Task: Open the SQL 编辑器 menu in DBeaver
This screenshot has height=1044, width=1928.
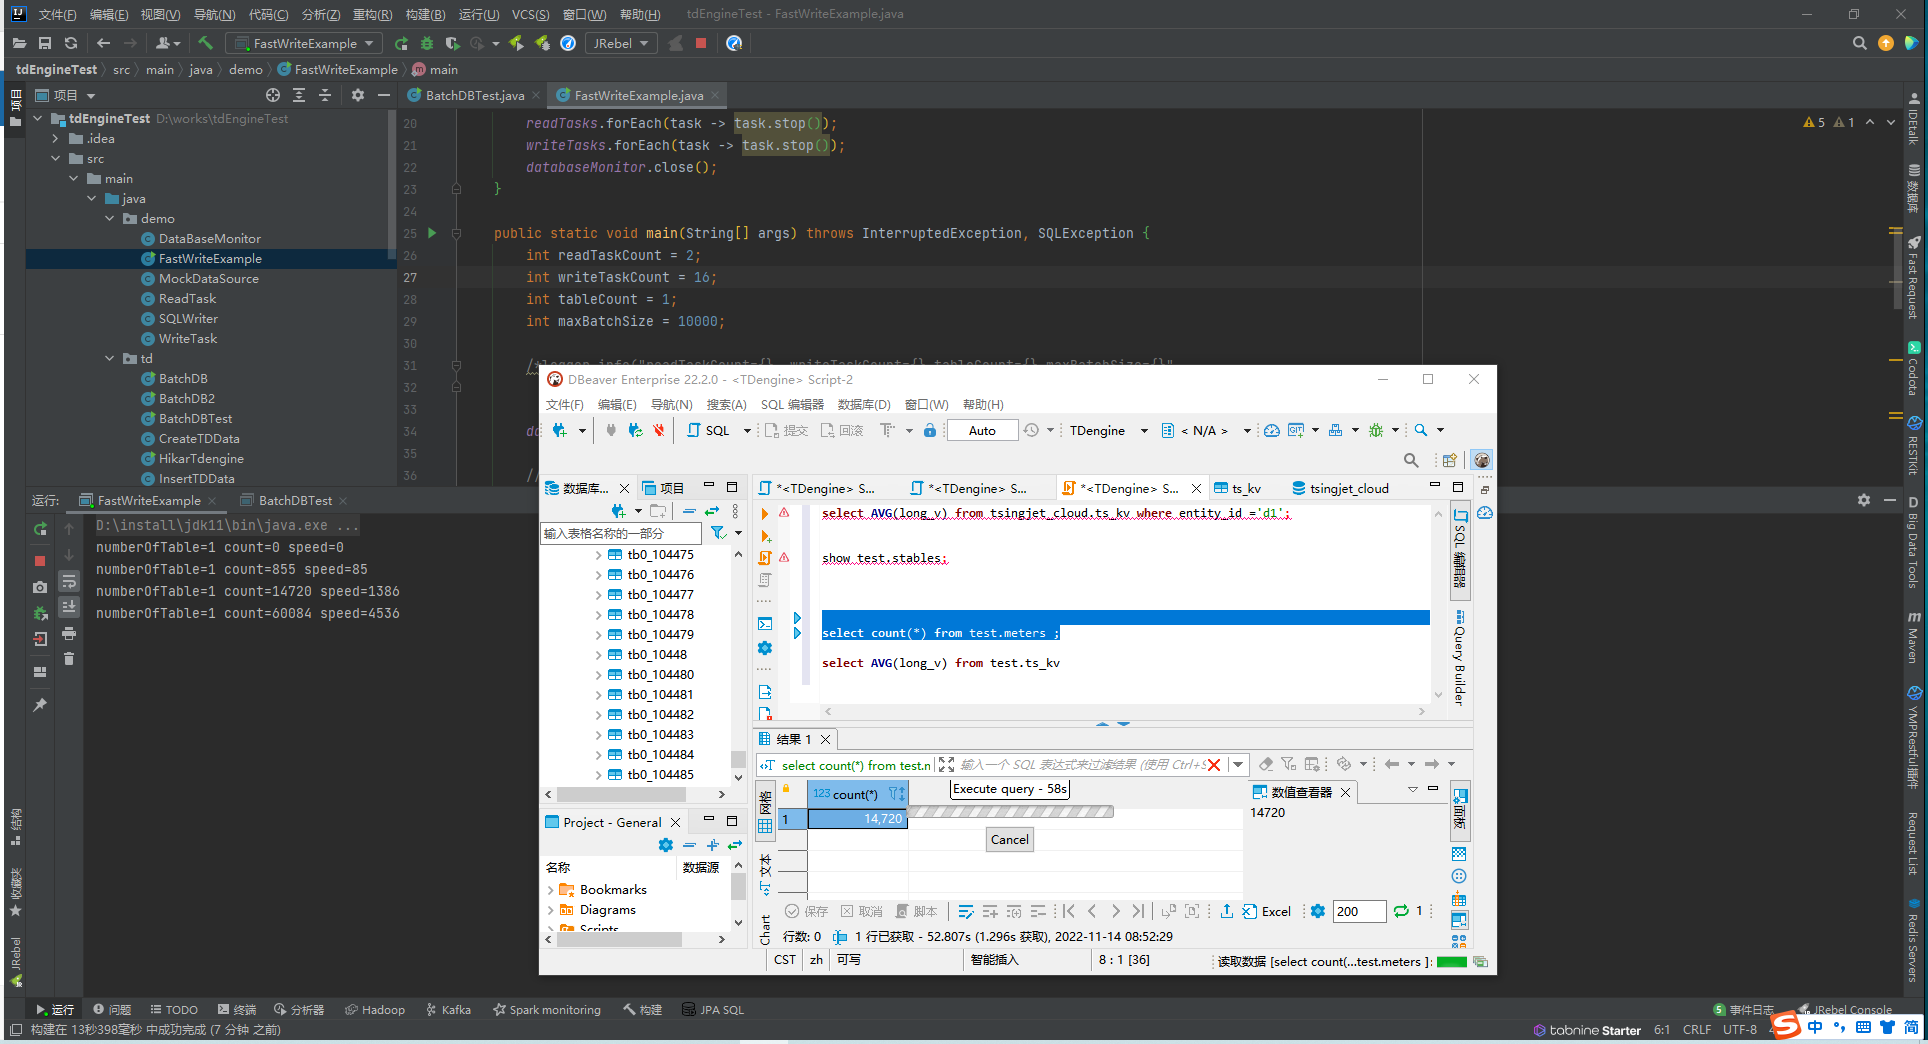Action: [789, 404]
